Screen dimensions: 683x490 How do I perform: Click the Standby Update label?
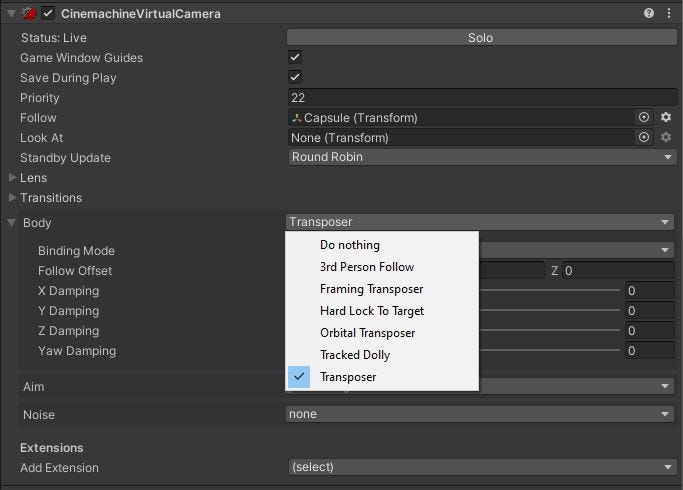point(65,158)
